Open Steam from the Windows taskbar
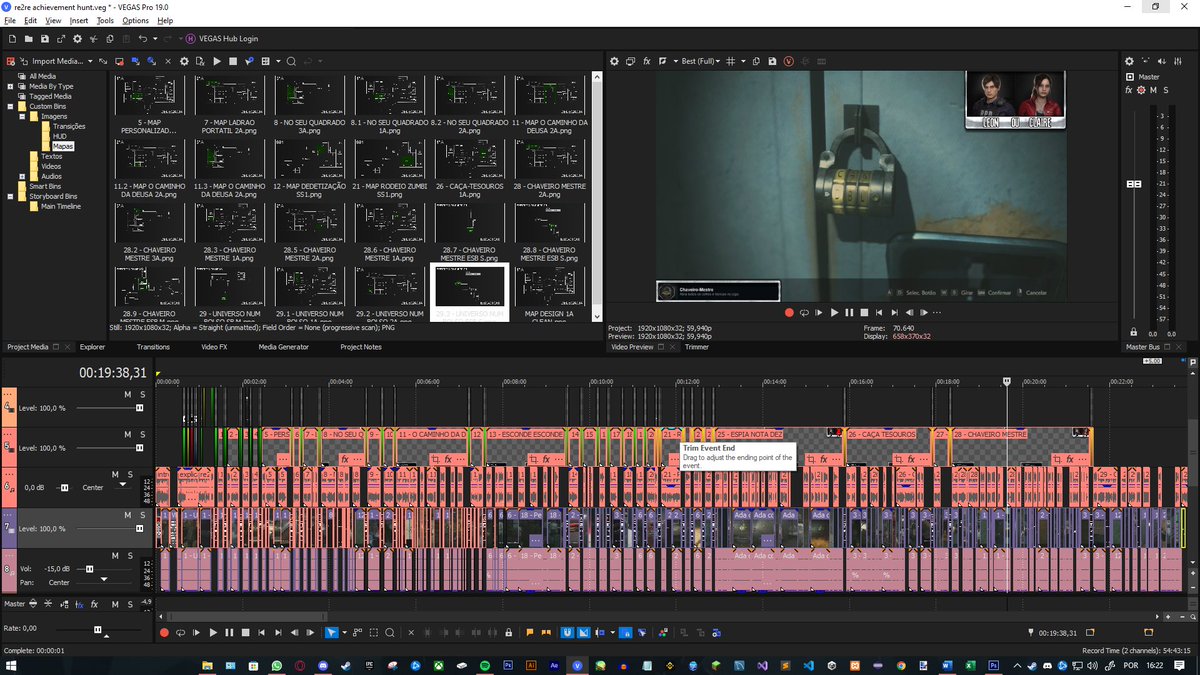The width and height of the screenshot is (1200, 675). [346, 664]
